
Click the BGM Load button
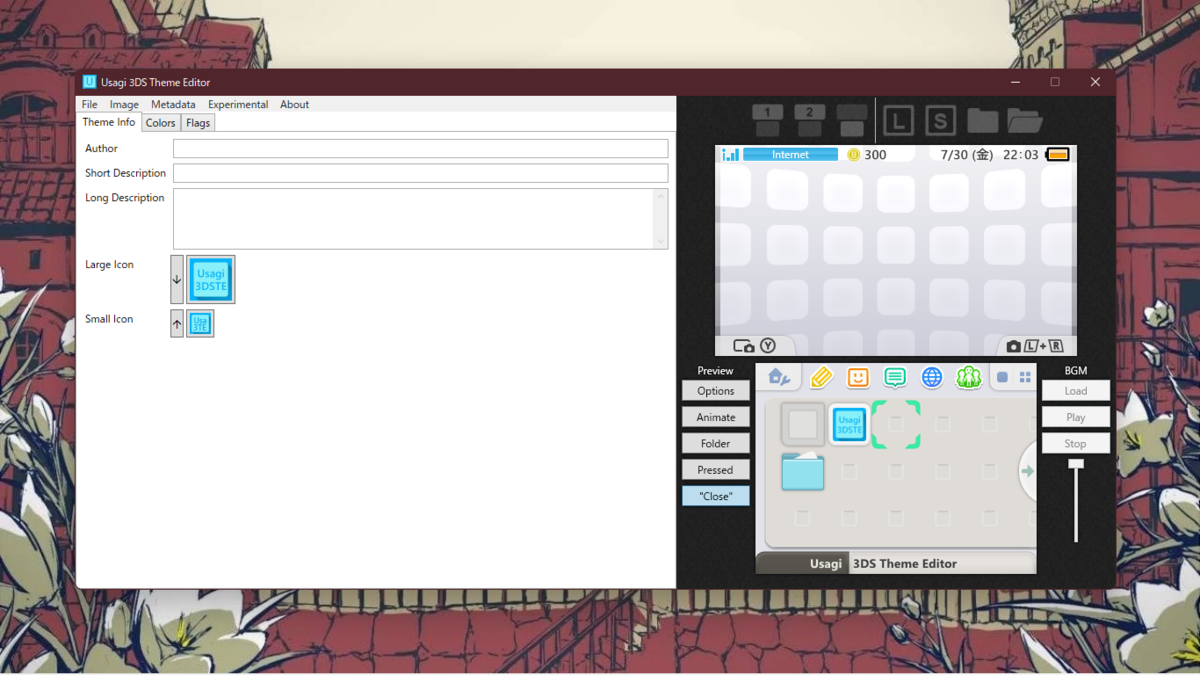1076,391
